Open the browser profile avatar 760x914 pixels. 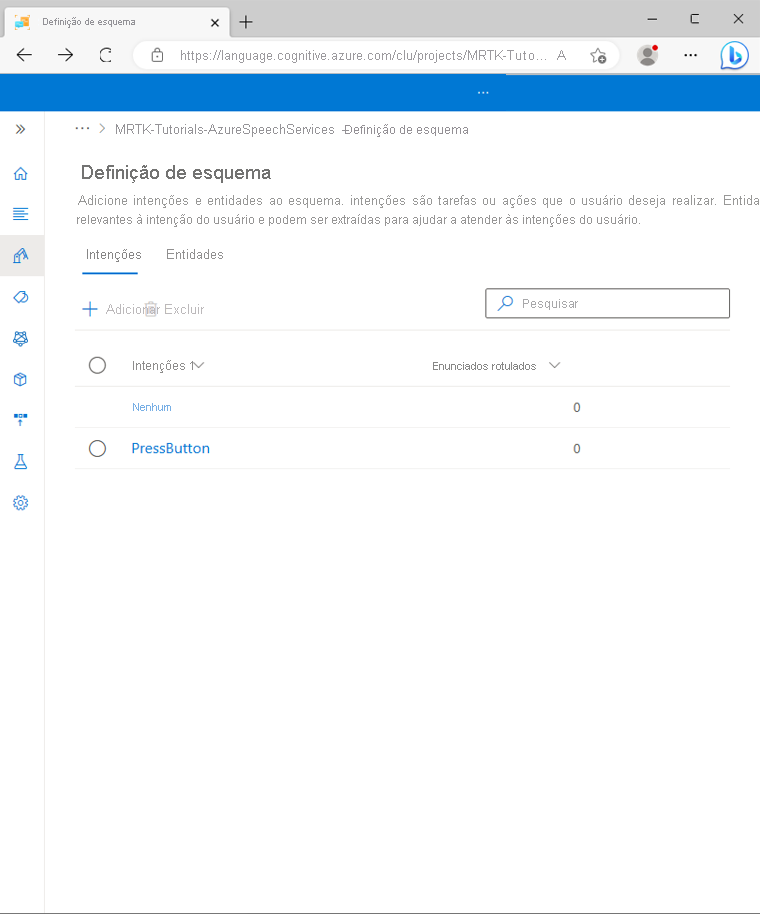pos(648,55)
